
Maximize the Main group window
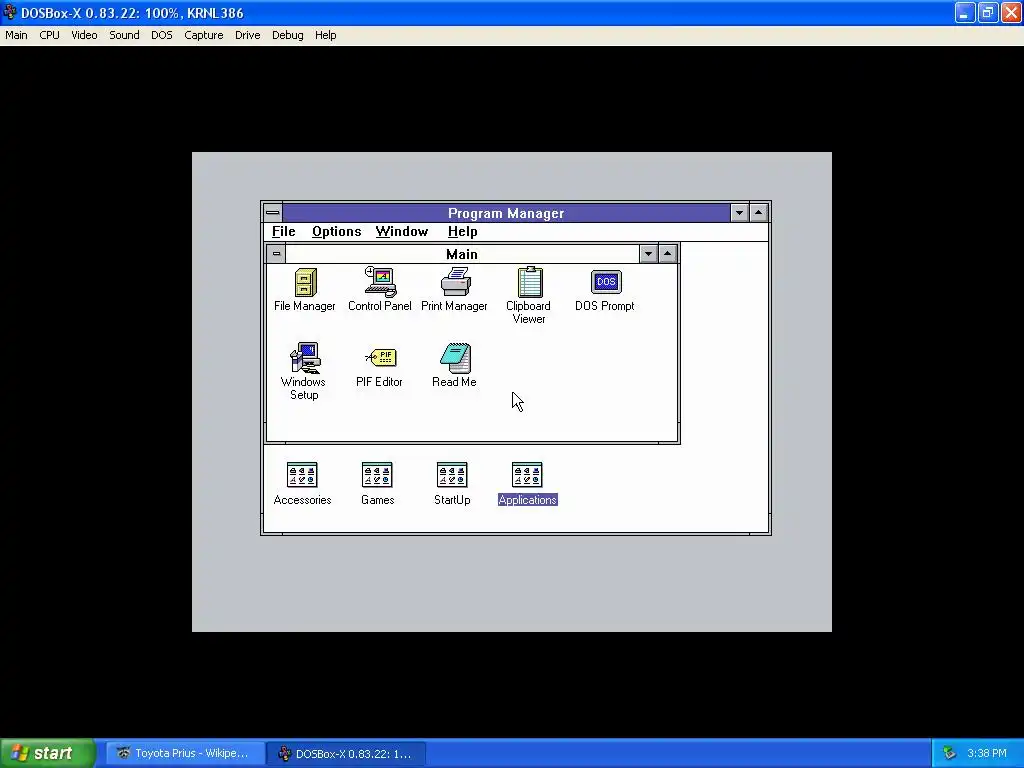(667, 253)
